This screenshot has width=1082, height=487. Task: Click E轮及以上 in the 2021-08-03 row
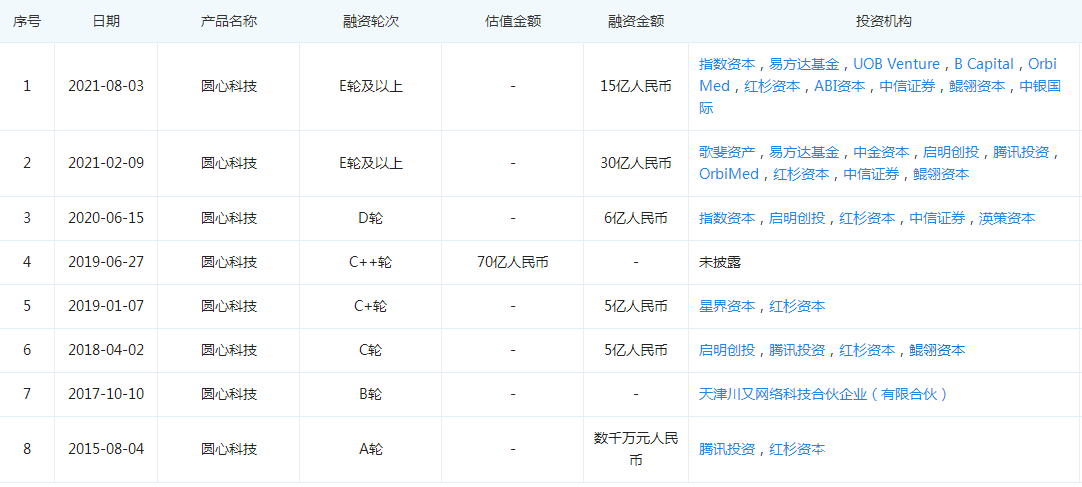coord(371,87)
